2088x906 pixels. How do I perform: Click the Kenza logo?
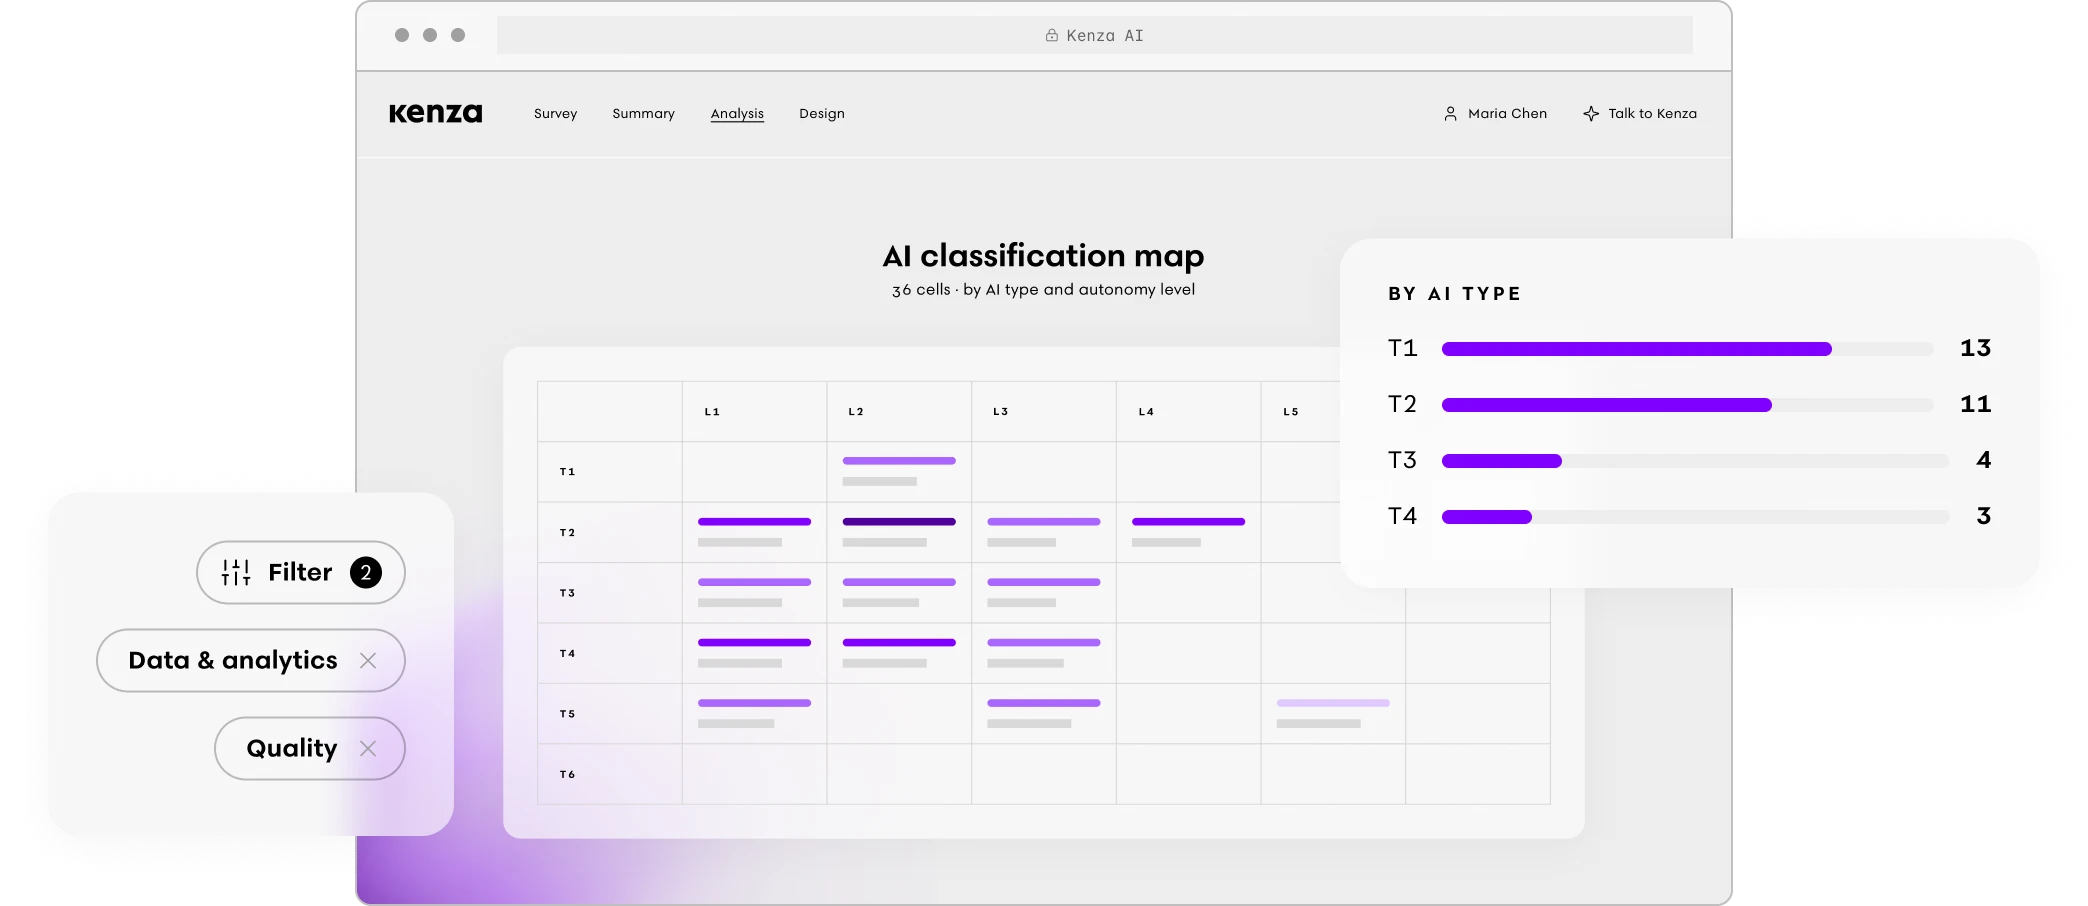click(x=435, y=113)
